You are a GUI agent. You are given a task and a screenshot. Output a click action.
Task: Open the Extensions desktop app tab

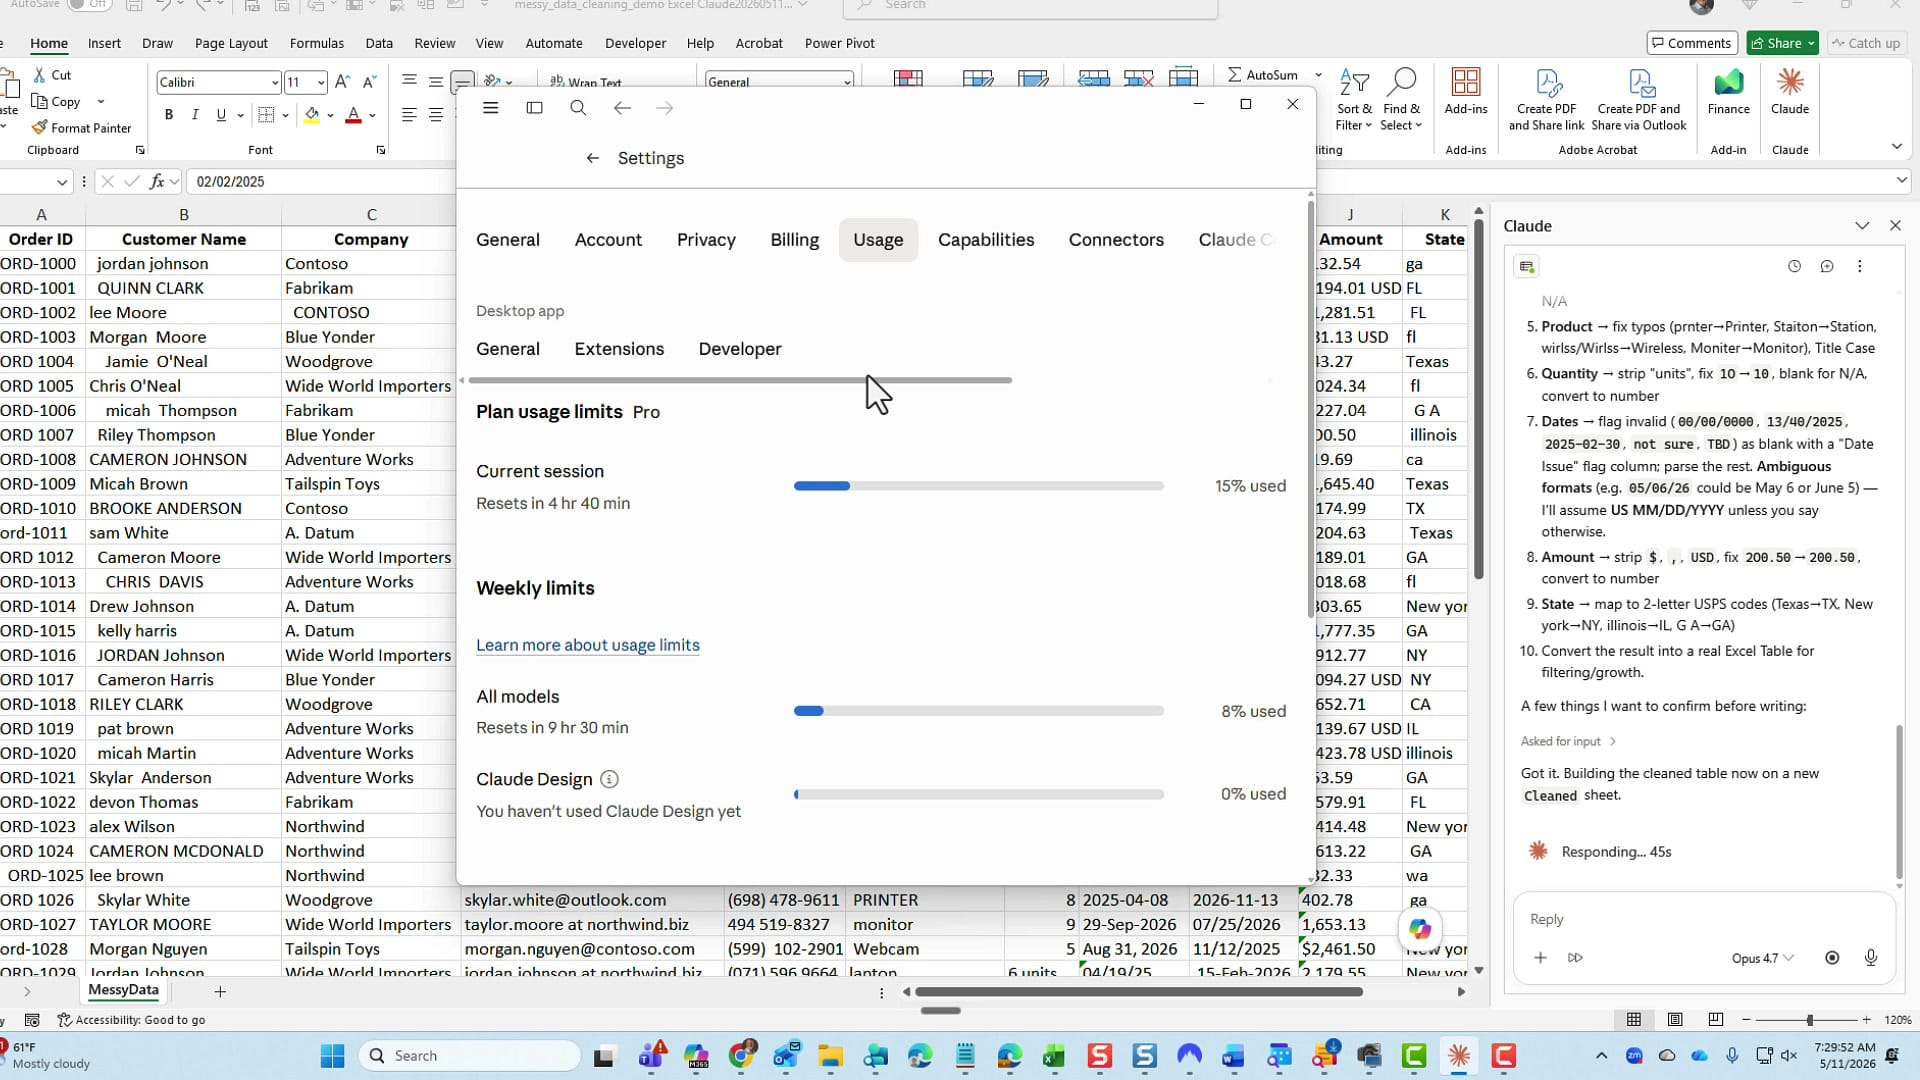619,349
